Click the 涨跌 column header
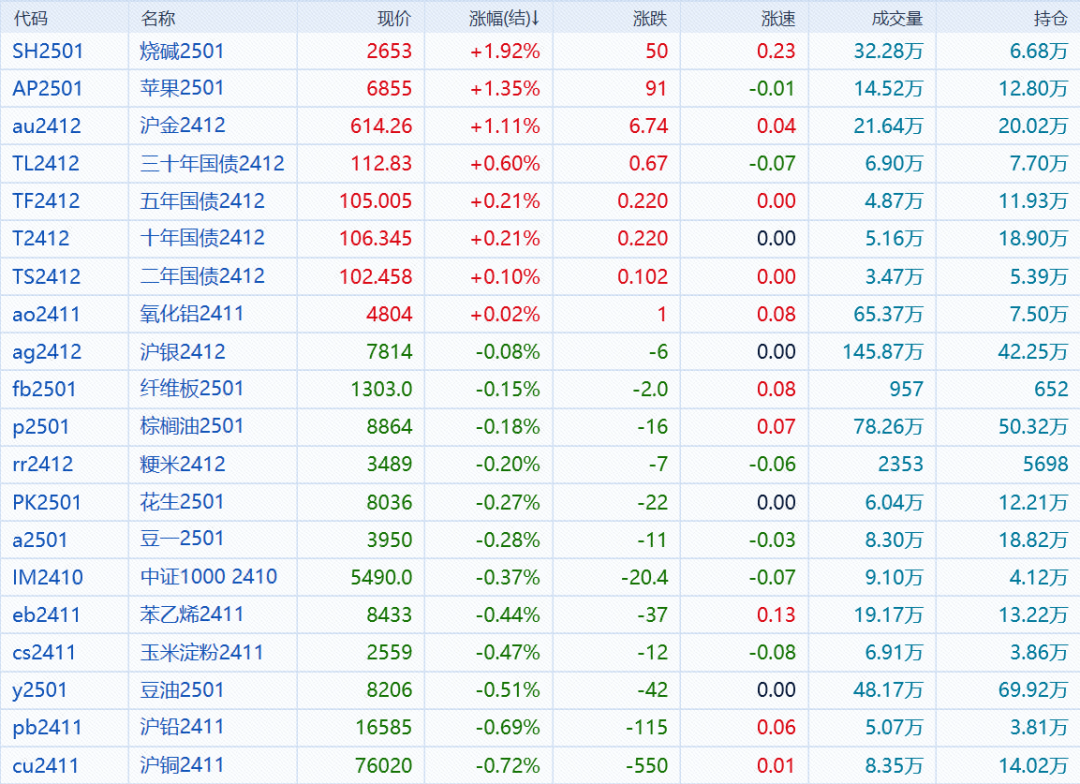Screen dimensions: 1080x784 click(x=650, y=19)
